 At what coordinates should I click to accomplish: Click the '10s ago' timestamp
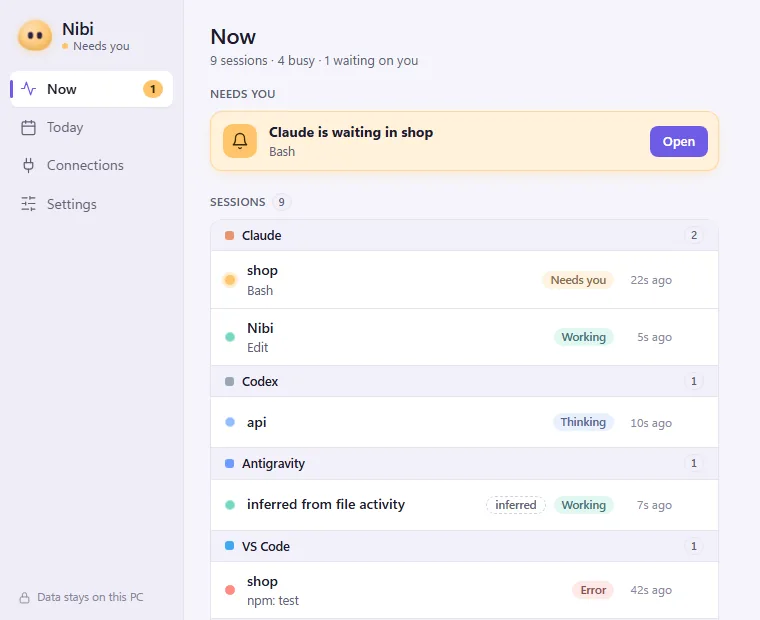click(x=651, y=423)
